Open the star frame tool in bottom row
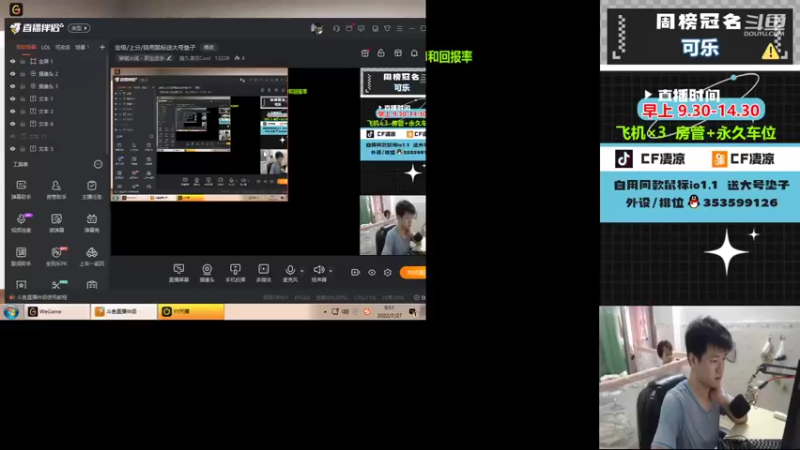The image size is (800, 450). point(21,285)
